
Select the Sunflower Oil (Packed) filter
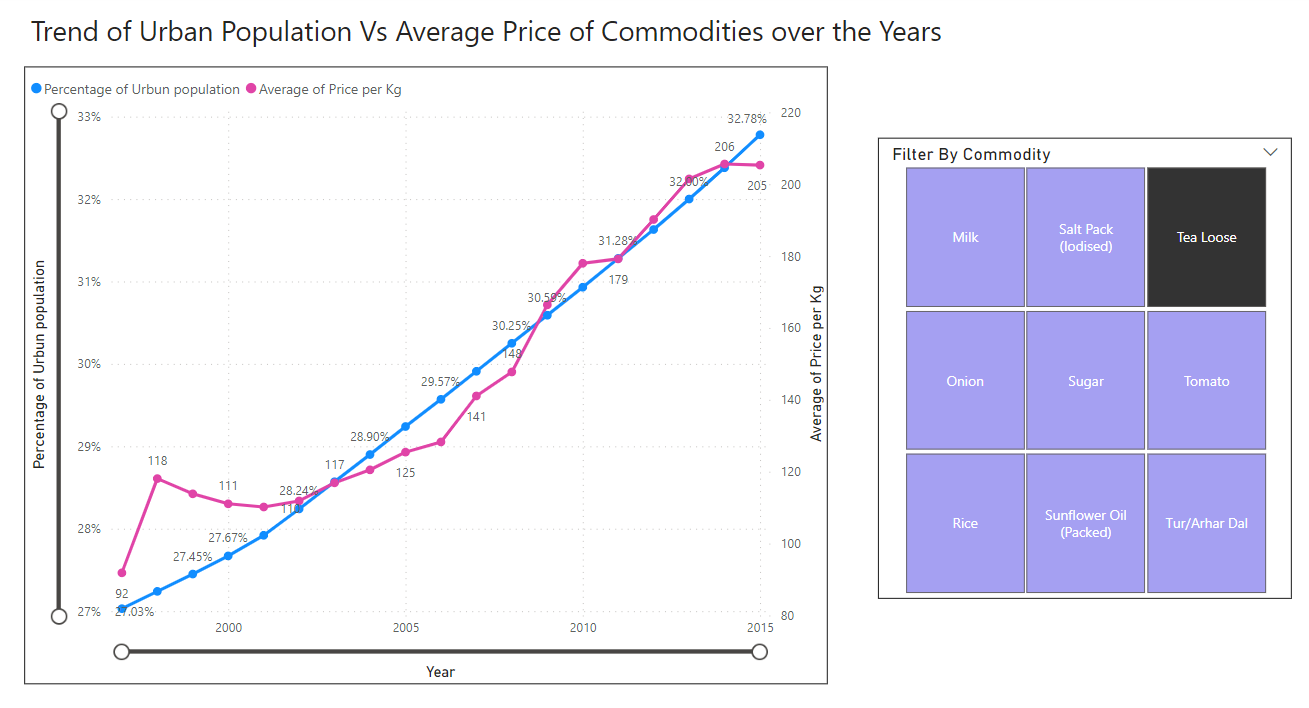pyautogui.click(x=1085, y=522)
